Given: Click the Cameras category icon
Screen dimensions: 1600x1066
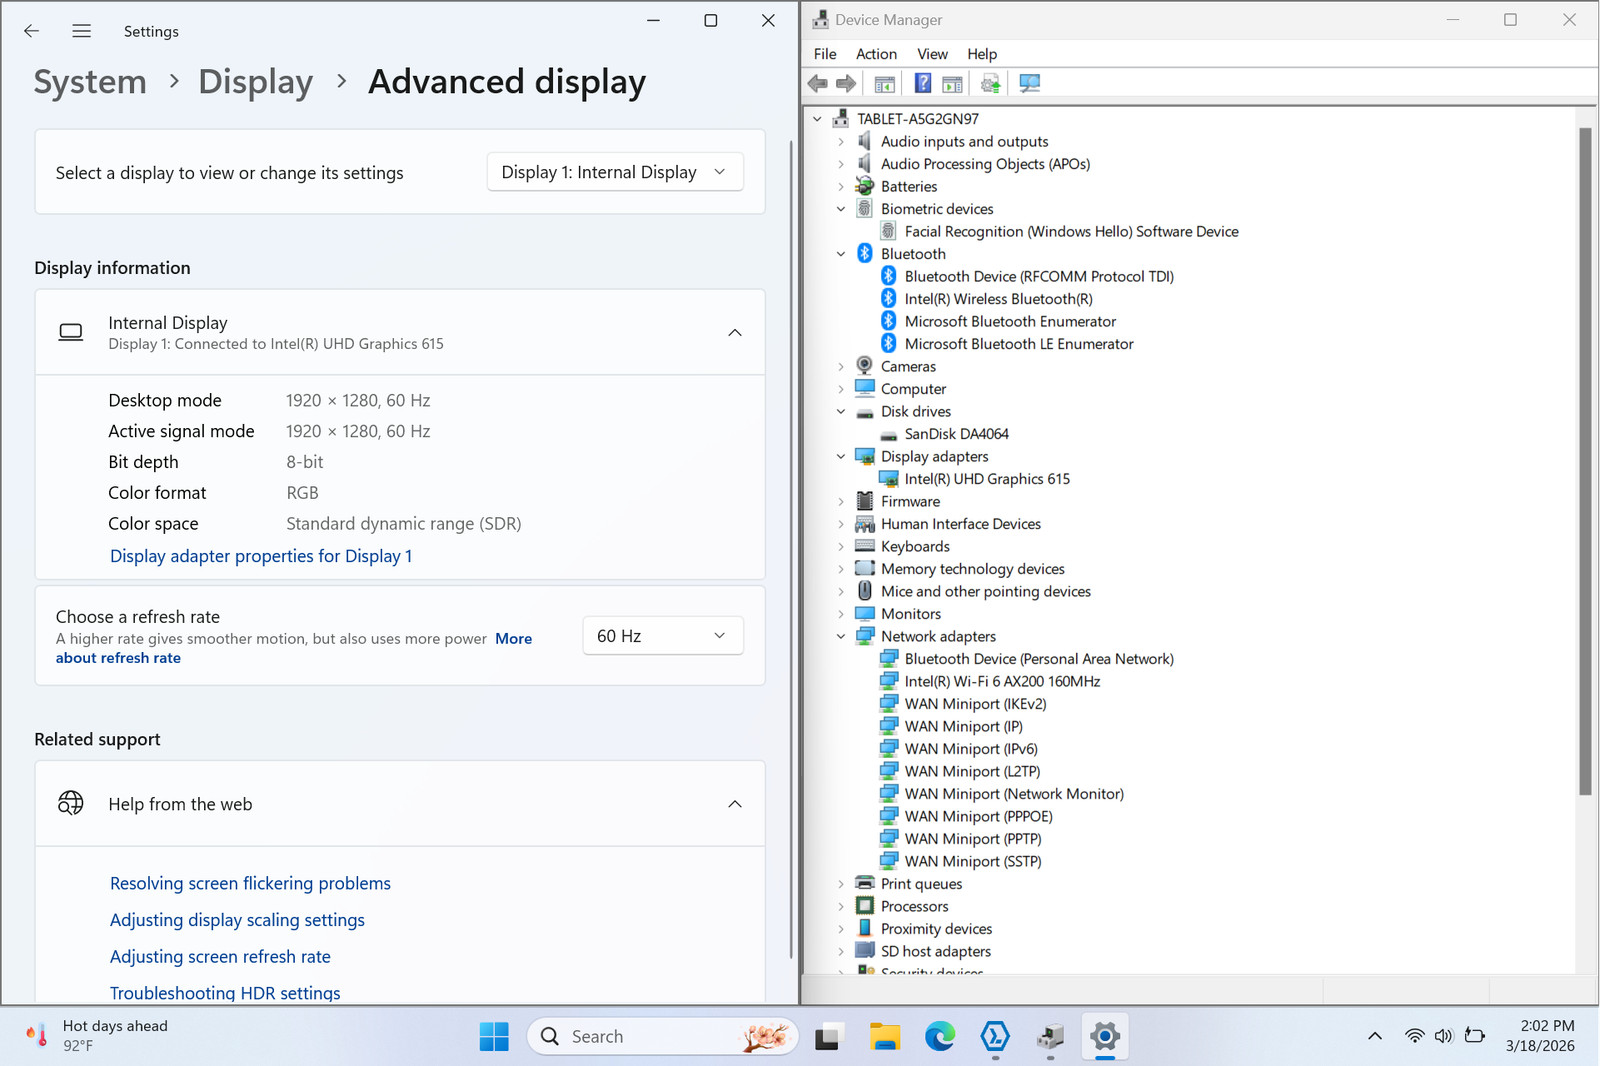Looking at the screenshot, I should 865,366.
